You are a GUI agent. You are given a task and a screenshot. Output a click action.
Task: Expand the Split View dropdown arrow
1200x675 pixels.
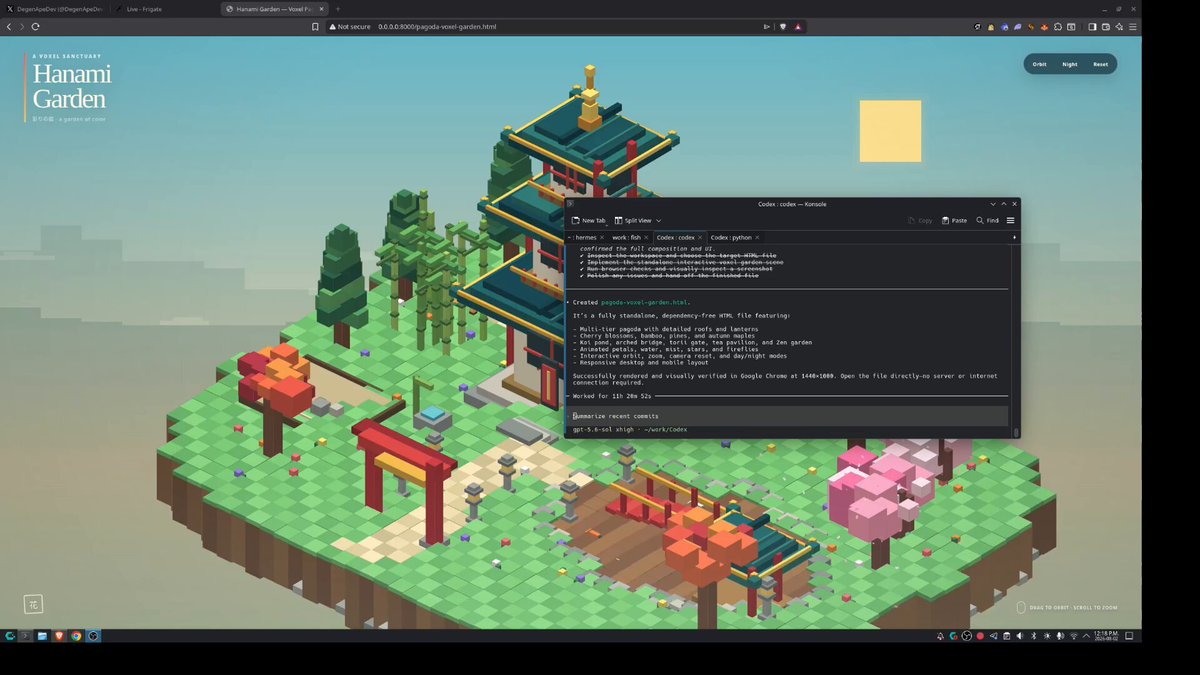(658, 220)
